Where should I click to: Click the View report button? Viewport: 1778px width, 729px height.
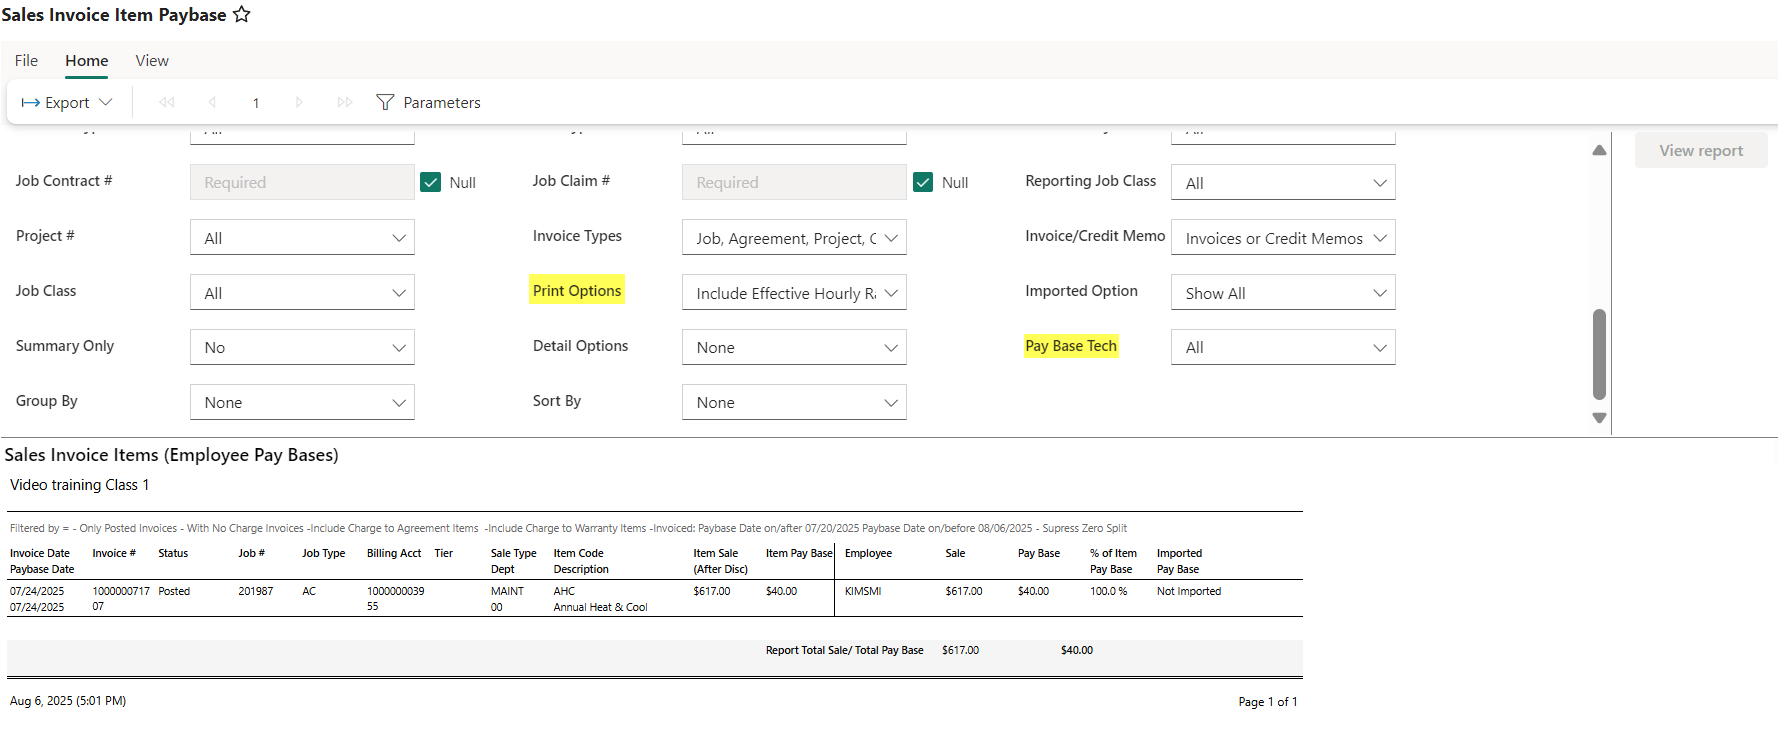coord(1701,150)
